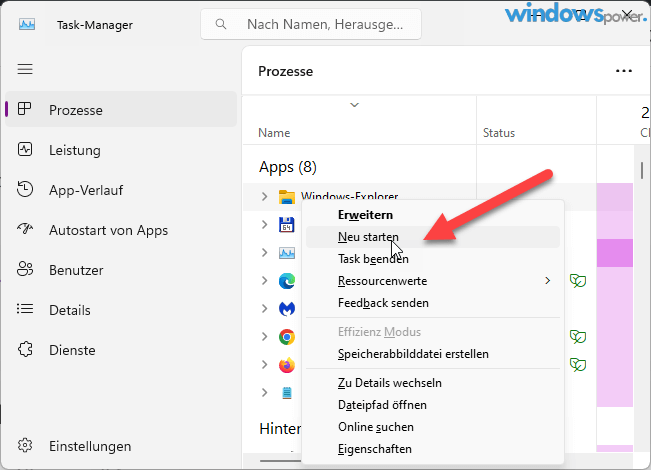This screenshot has height=470, width=651.
Task: Go to the App-Verlauf page label
Action: tap(86, 190)
